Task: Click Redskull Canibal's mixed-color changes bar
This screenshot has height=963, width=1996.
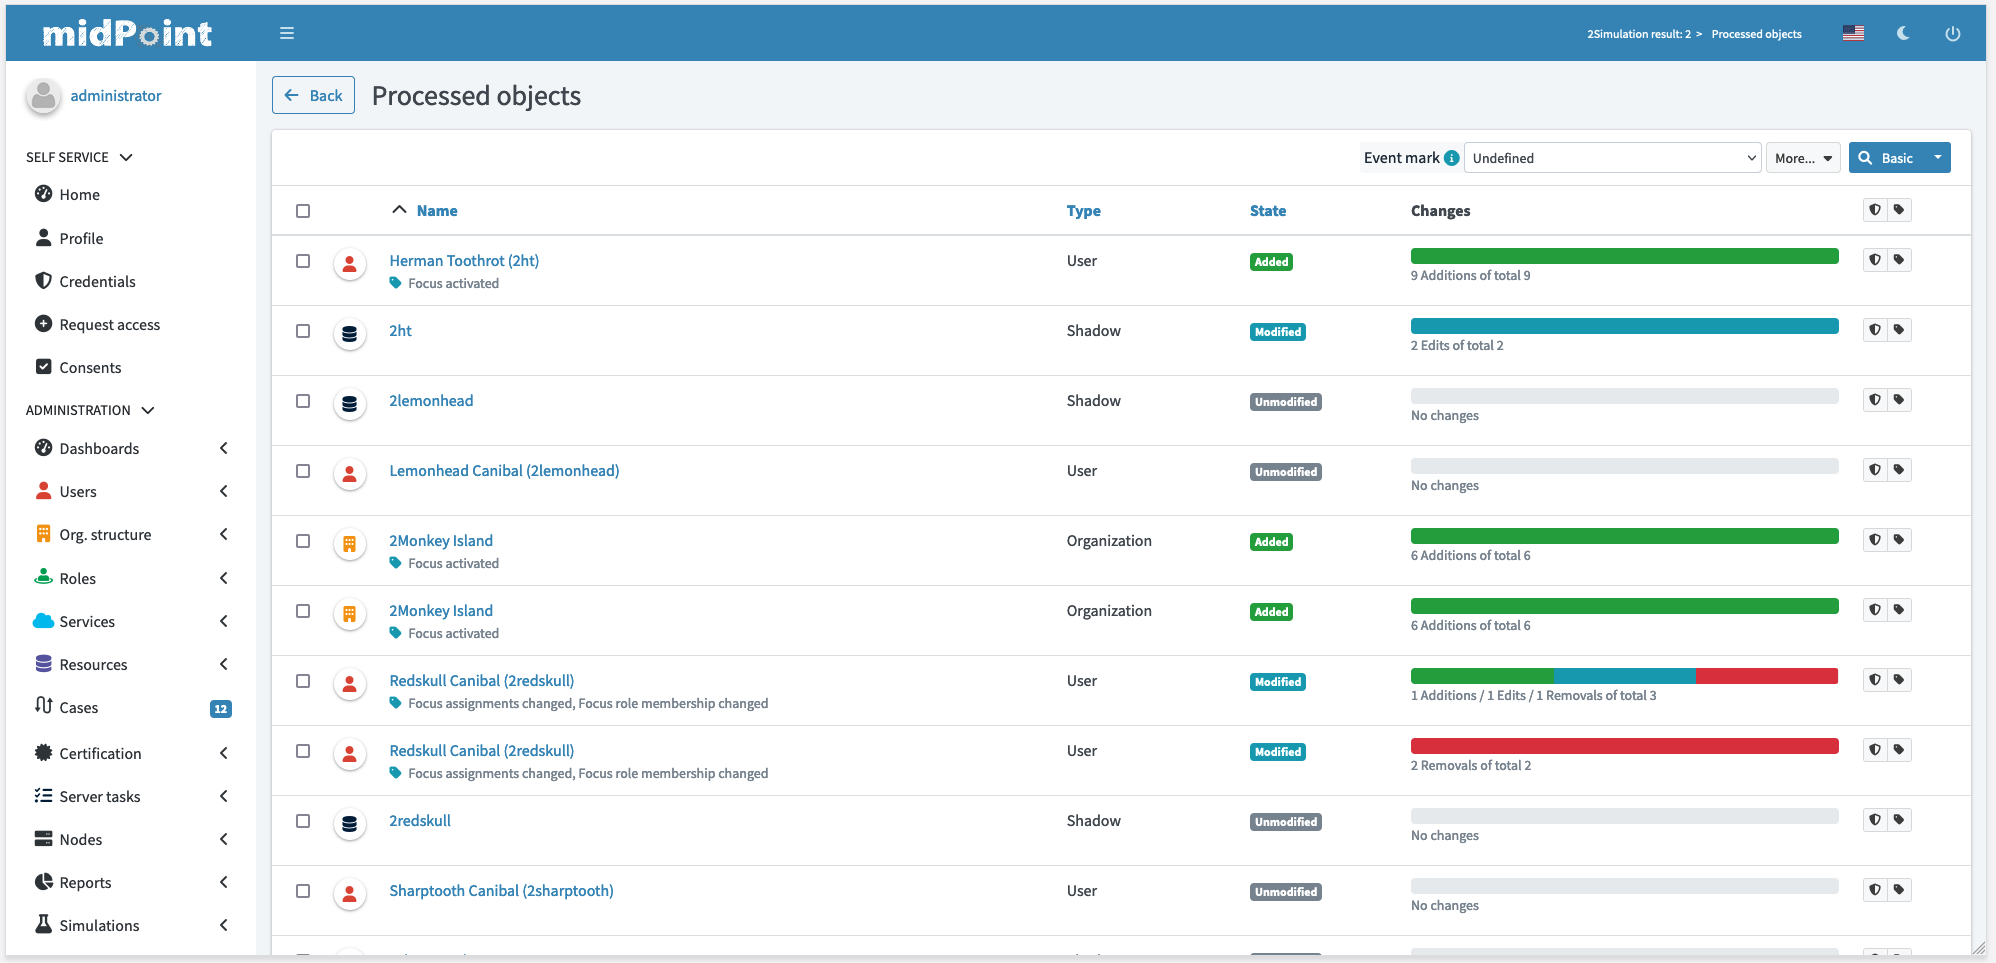Action: (x=1624, y=676)
